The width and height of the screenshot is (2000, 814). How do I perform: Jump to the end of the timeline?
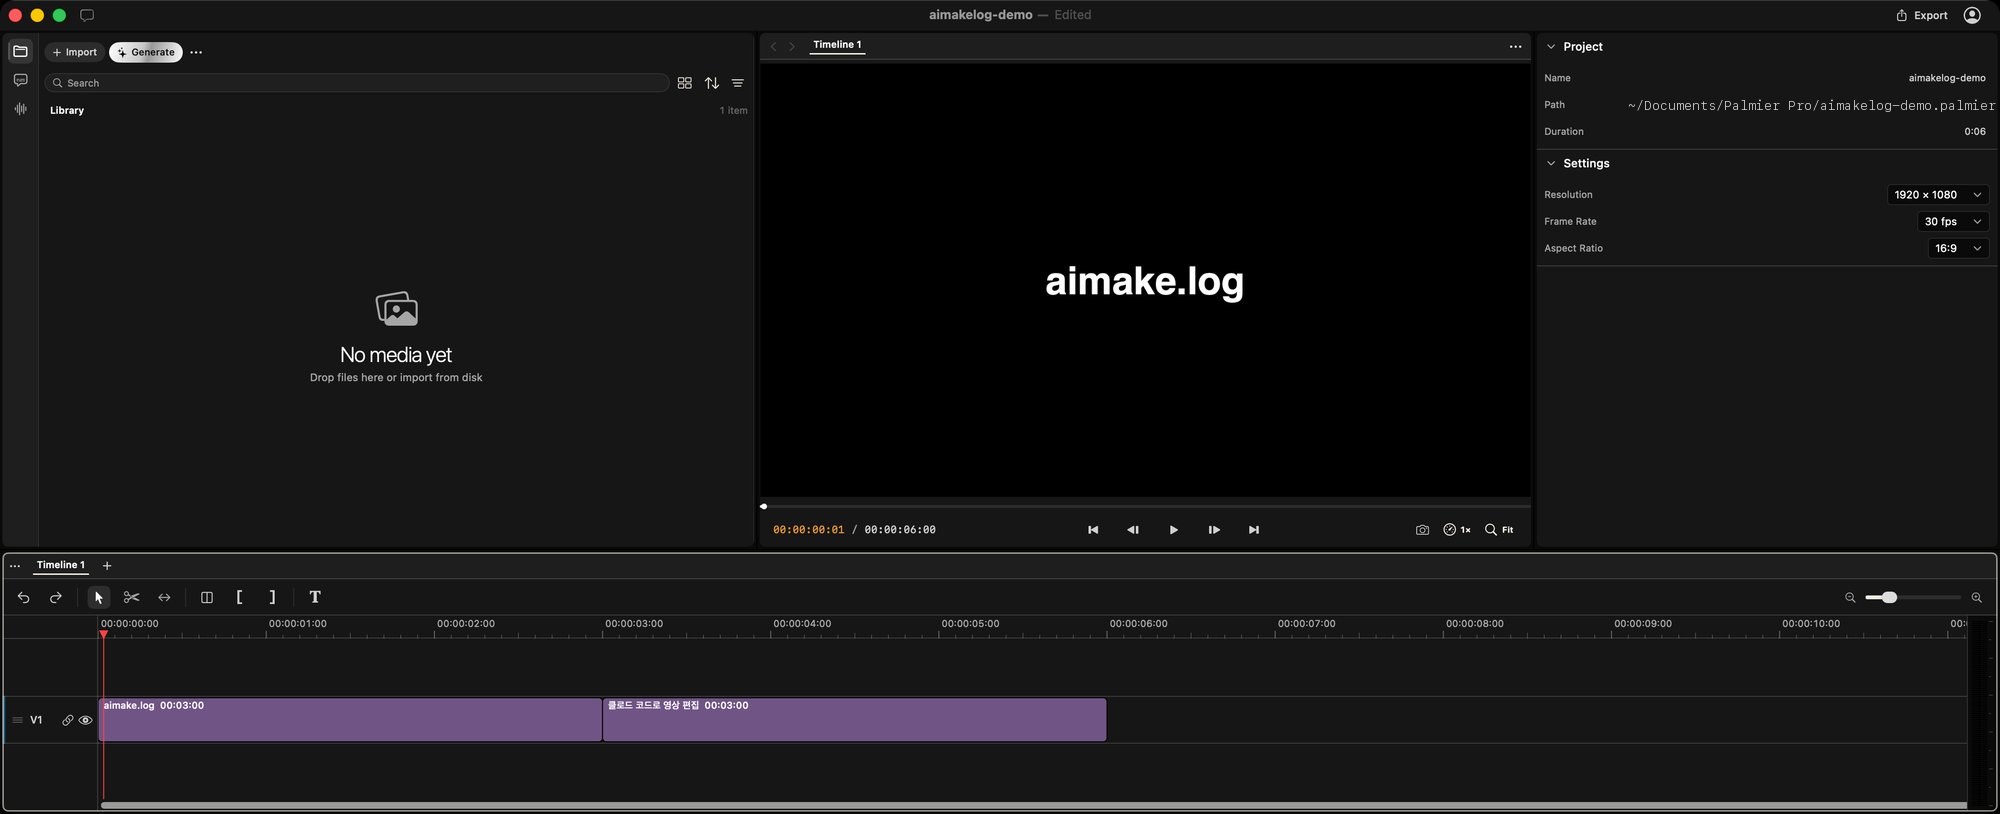click(1254, 530)
